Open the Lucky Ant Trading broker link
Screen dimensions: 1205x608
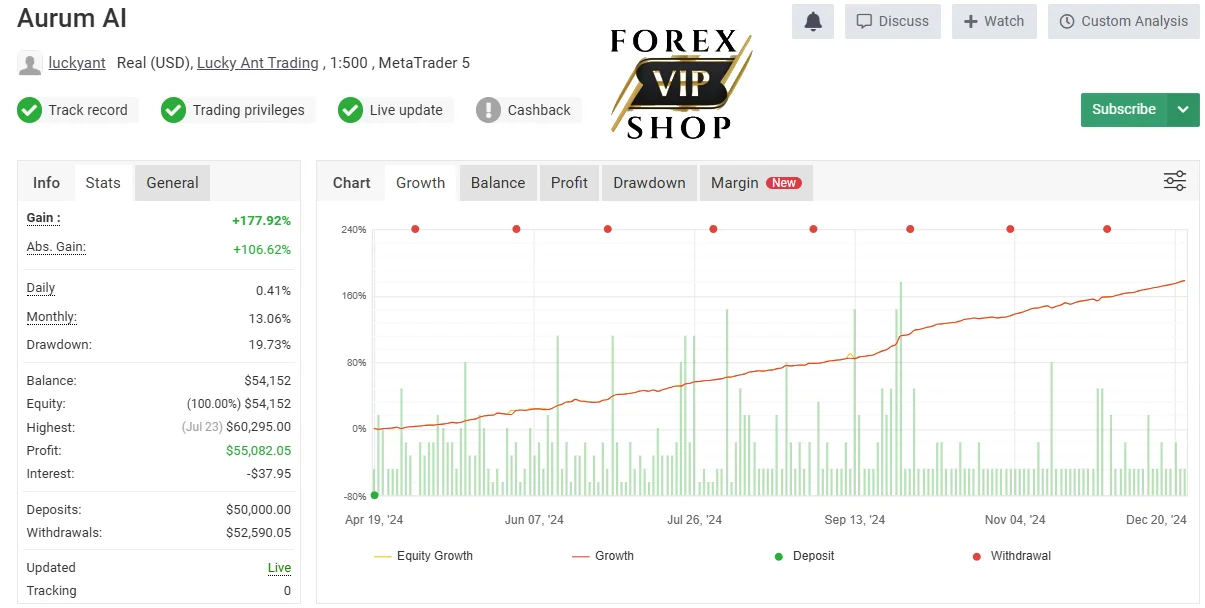click(258, 63)
